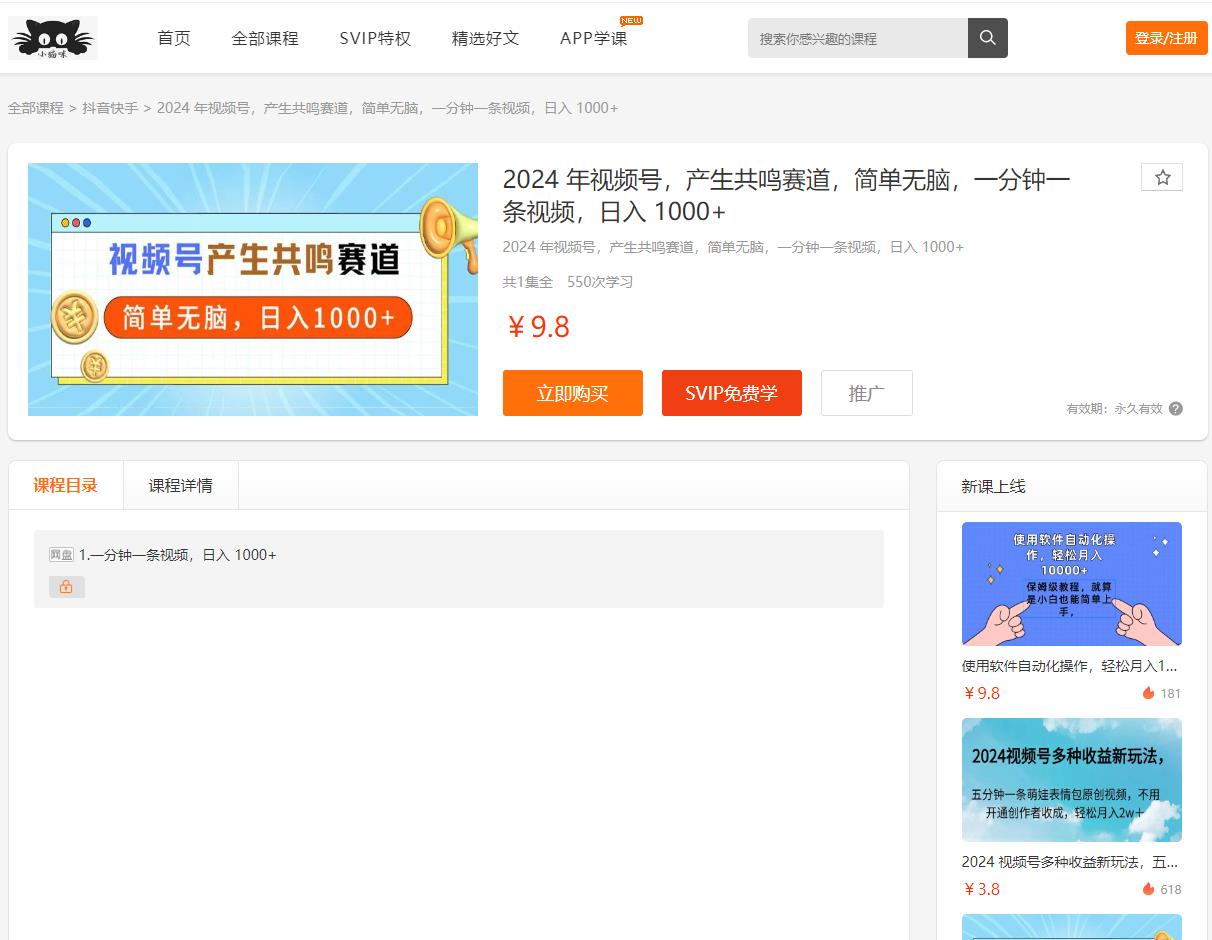Open the SVIP特权 nav item
Image resolution: width=1212 pixels, height=940 pixels.
click(x=375, y=38)
